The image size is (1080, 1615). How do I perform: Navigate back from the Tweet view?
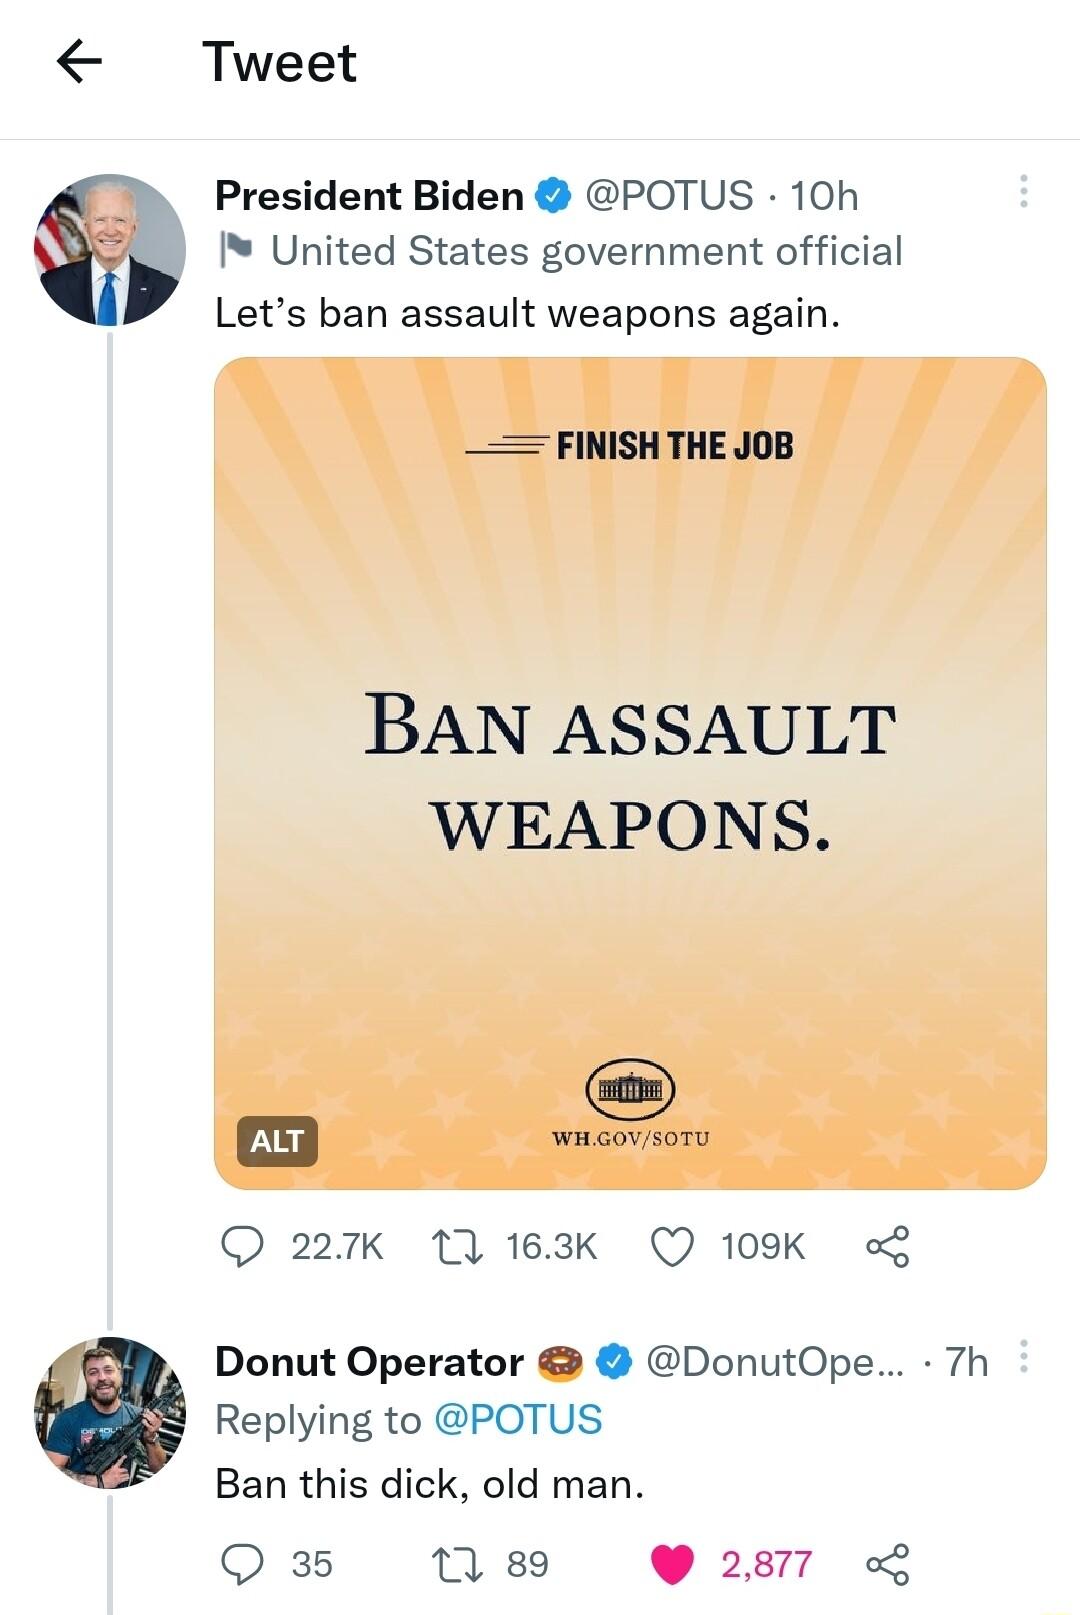click(x=80, y=63)
